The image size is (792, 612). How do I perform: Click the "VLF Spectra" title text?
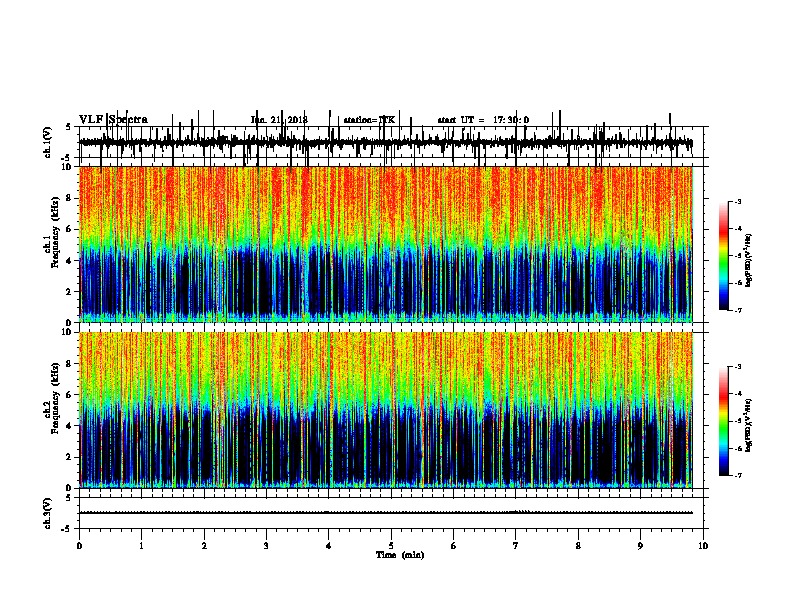coord(113,120)
